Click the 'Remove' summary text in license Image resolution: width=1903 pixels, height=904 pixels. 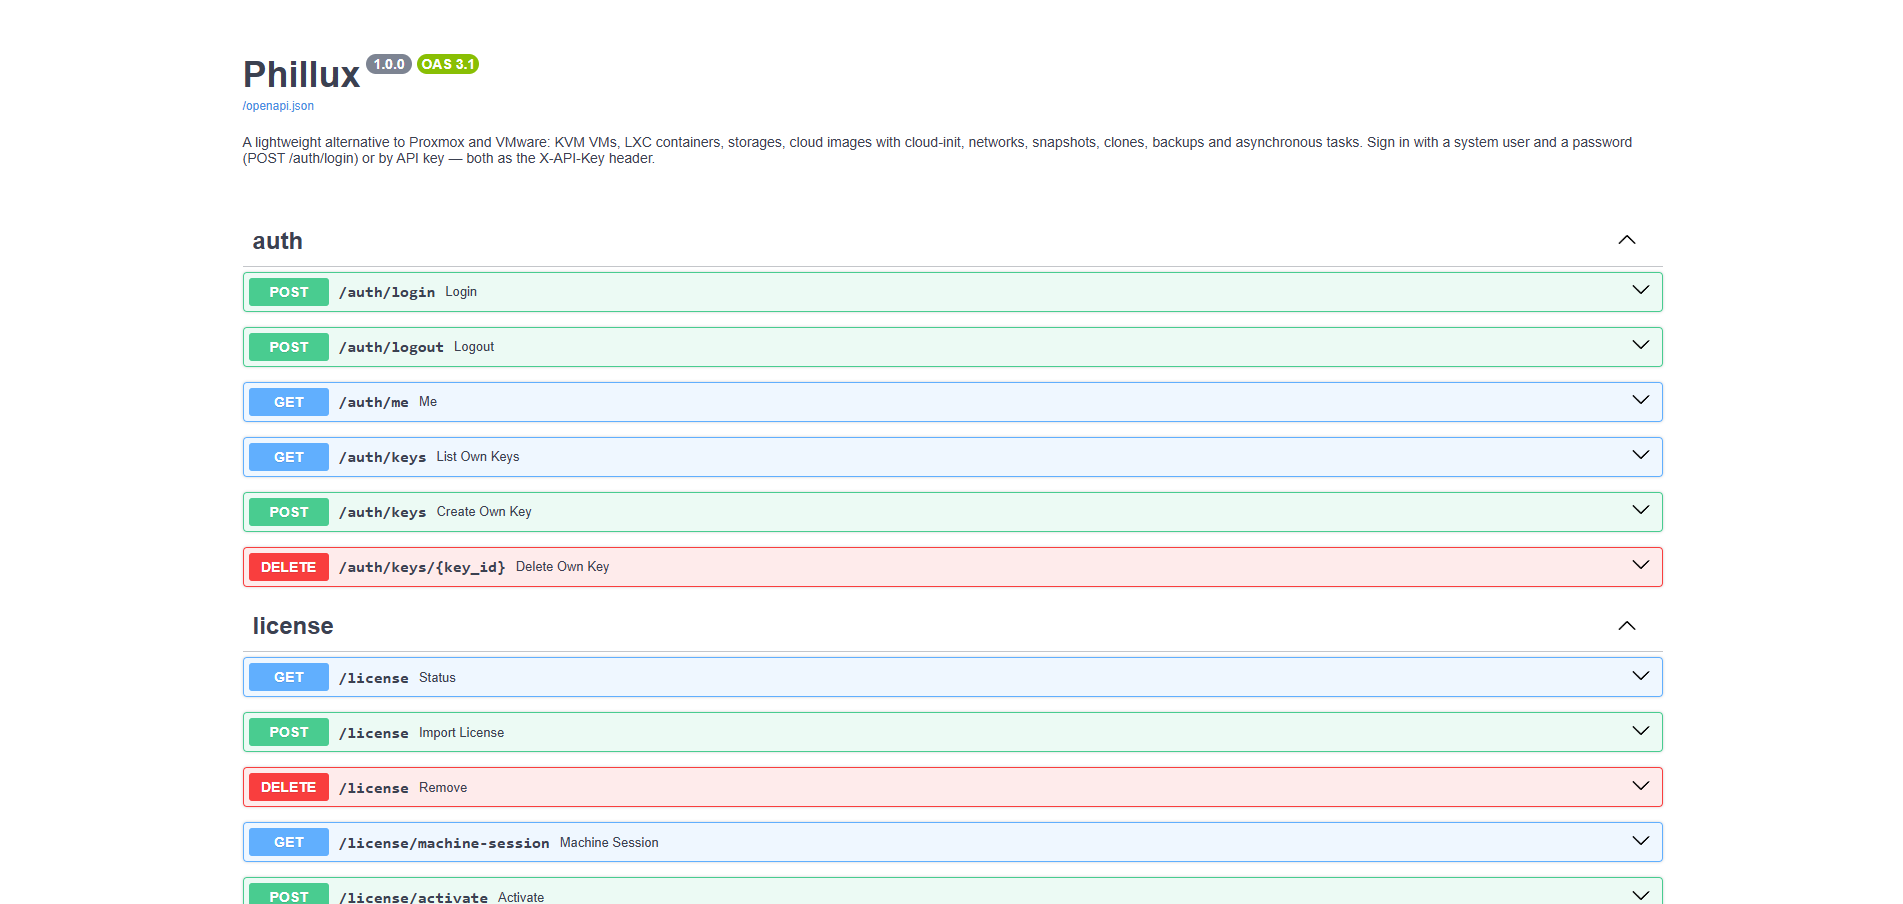tap(443, 788)
